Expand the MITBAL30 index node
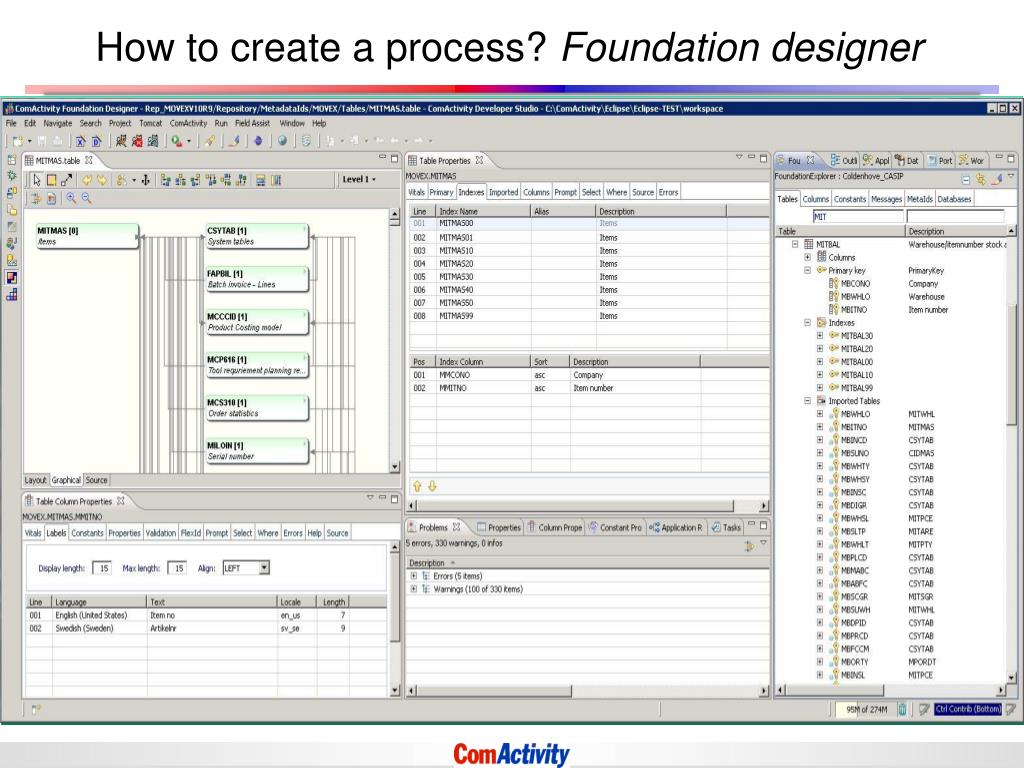1024x768 pixels. click(820, 336)
